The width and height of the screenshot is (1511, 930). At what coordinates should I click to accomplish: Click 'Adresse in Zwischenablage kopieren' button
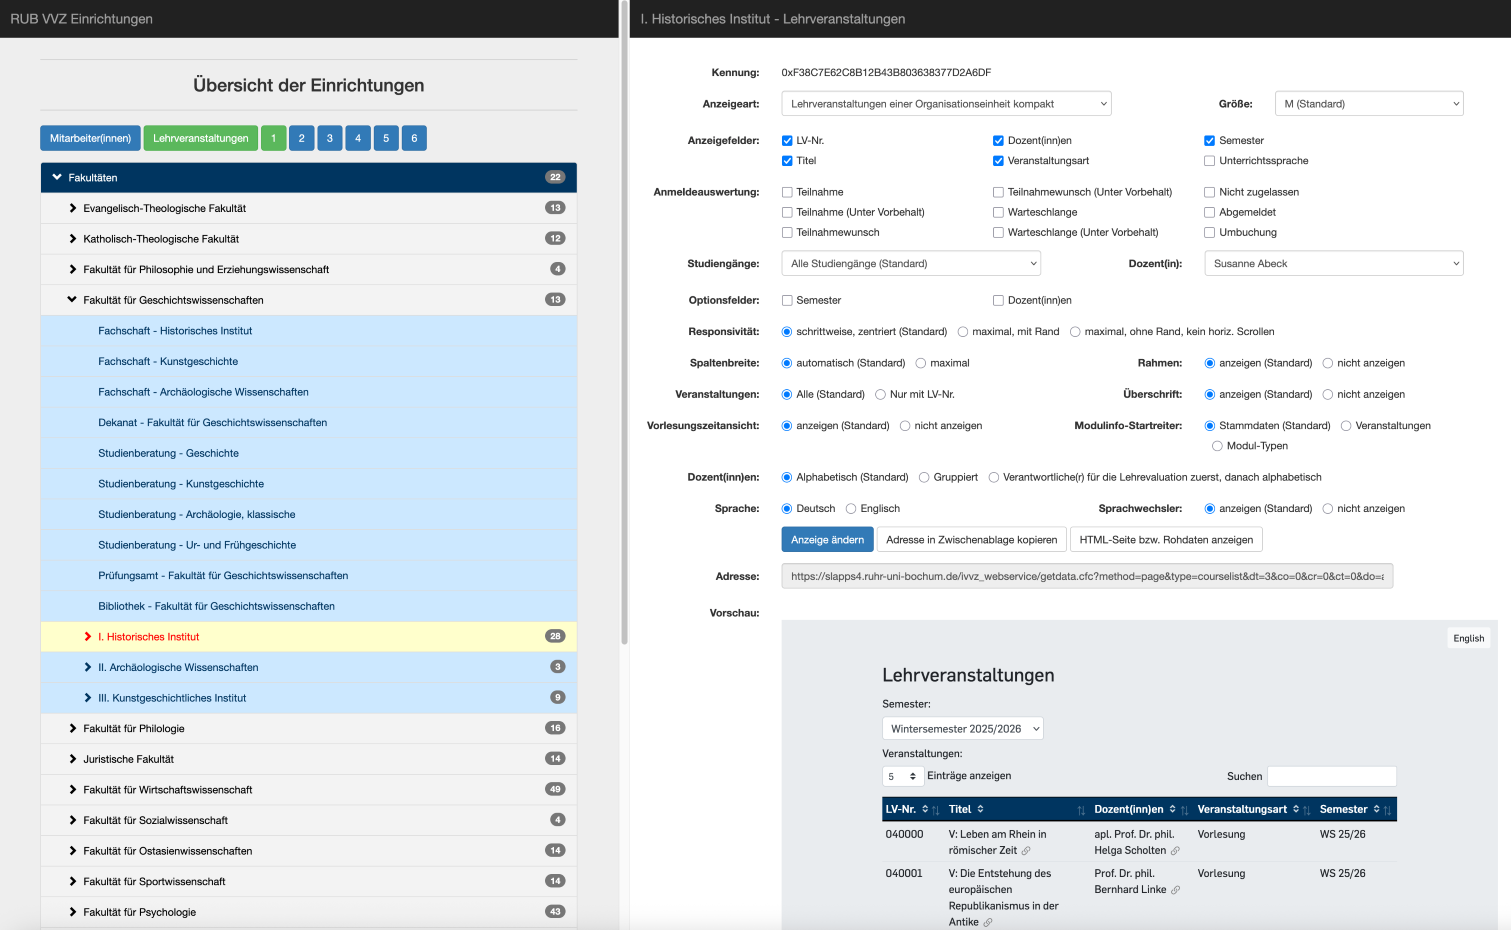[x=971, y=540]
